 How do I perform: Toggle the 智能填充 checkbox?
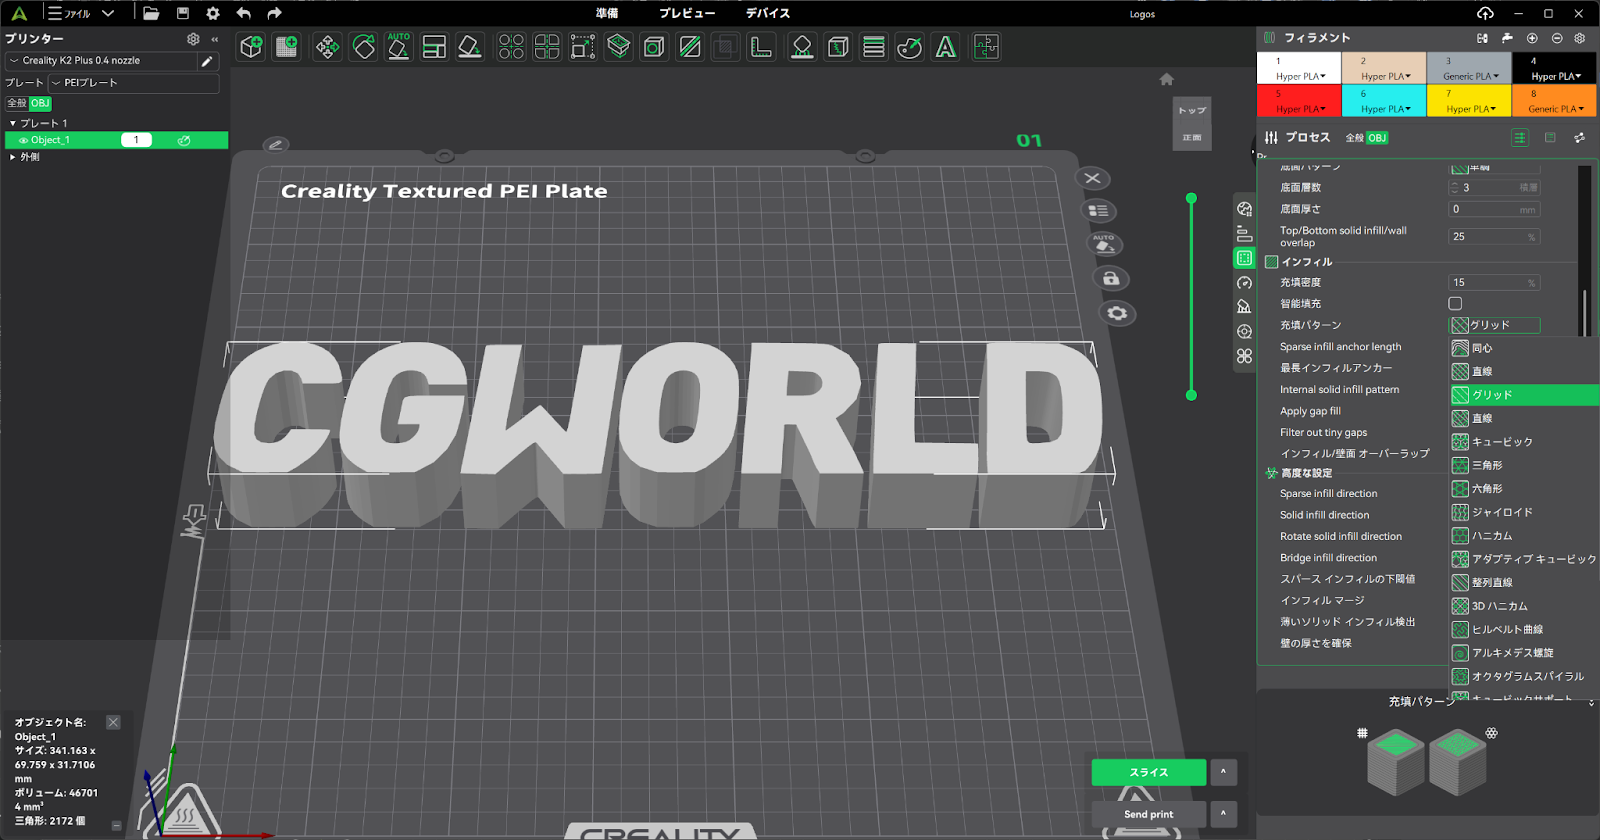tap(1455, 304)
